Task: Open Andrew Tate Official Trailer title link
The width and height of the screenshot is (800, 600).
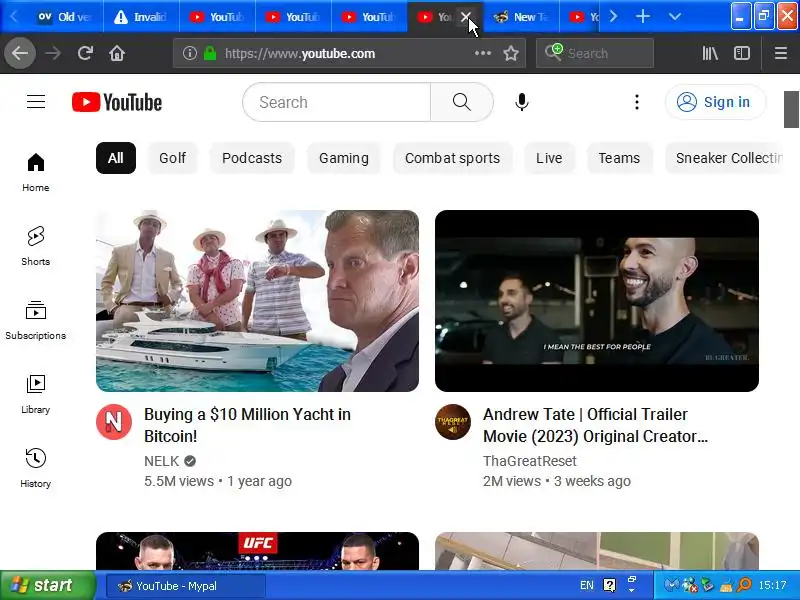Action: point(595,425)
